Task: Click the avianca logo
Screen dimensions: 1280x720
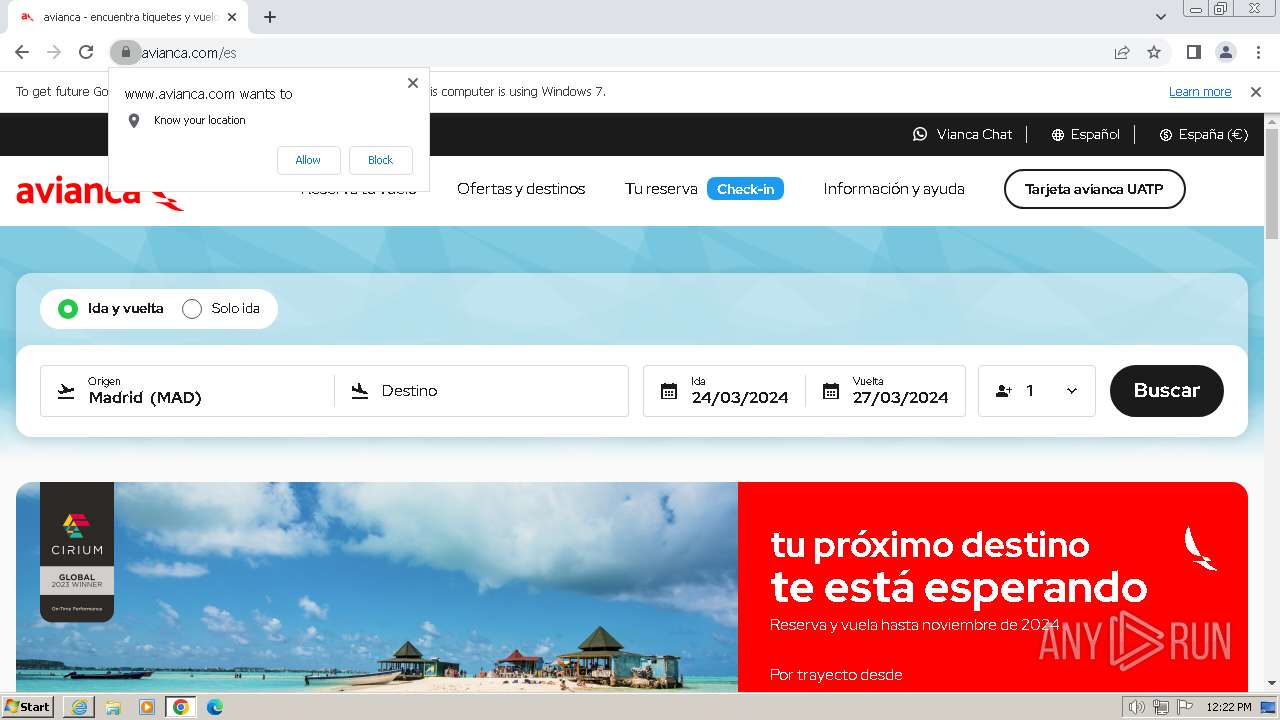Action: [100, 192]
